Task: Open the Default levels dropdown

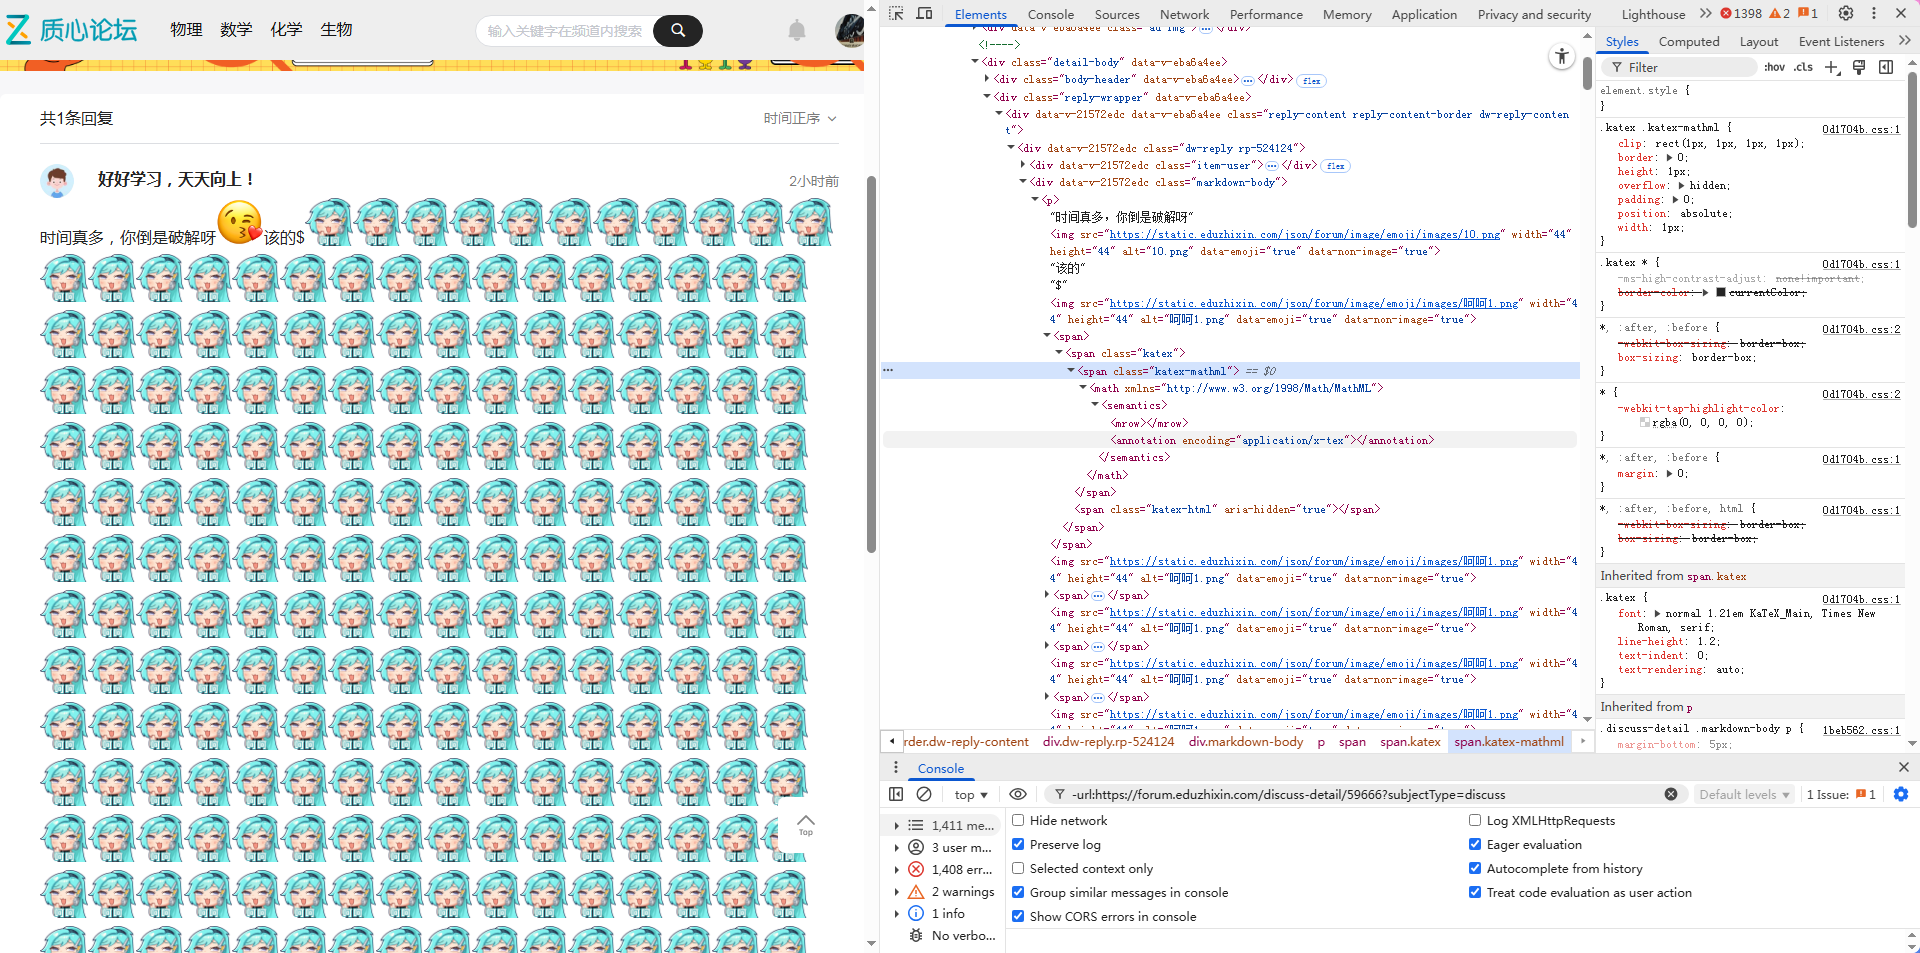Action: click(1744, 794)
